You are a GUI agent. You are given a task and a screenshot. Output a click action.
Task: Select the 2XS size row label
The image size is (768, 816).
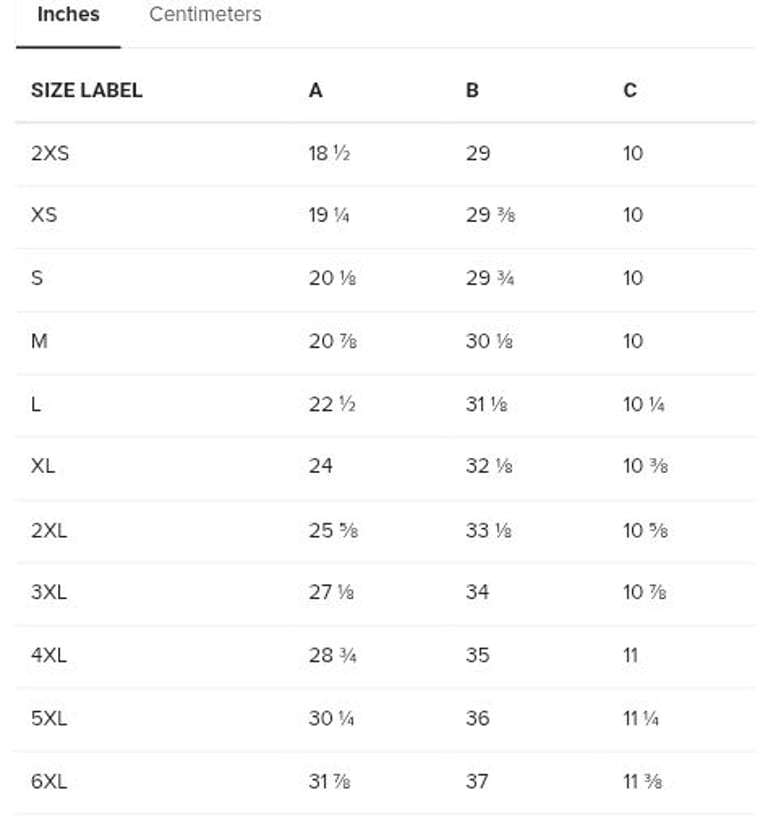(50, 153)
